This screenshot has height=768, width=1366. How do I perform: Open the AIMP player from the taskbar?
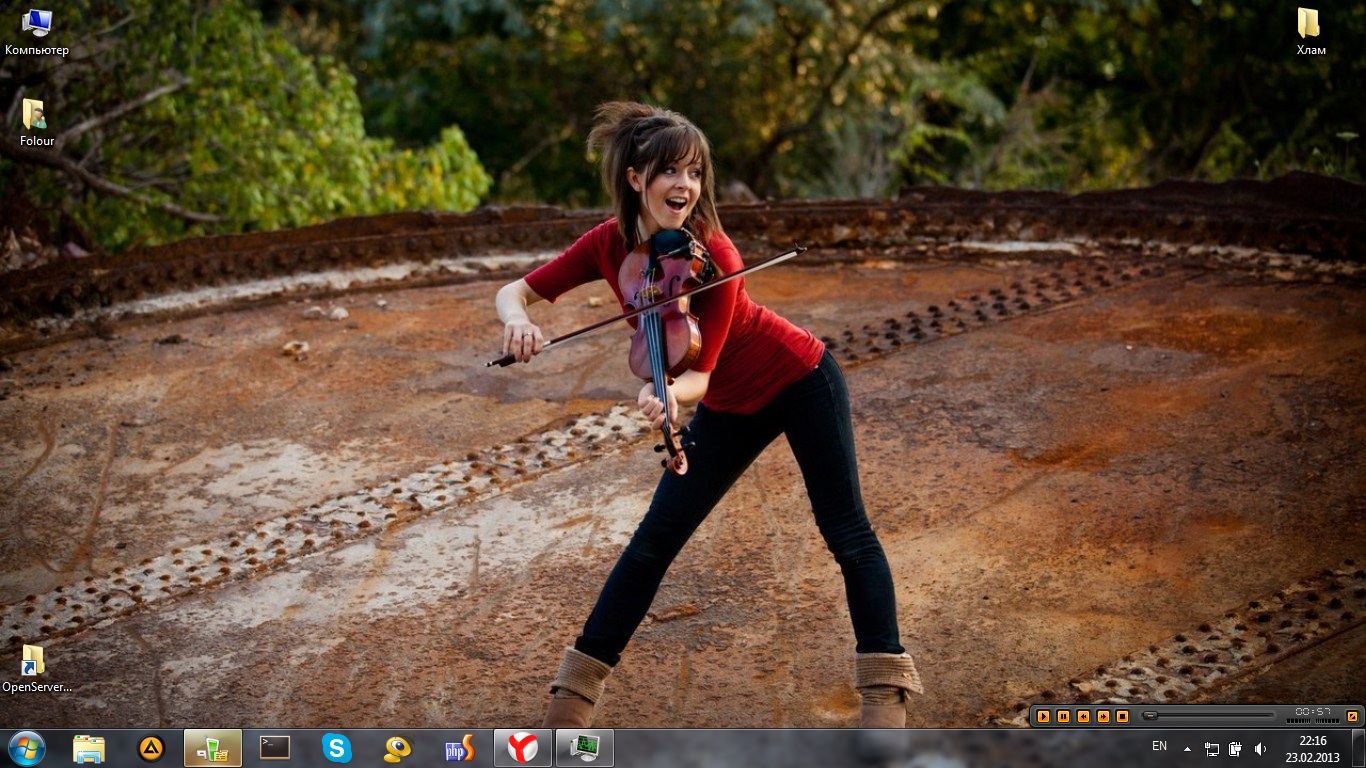[x=151, y=748]
